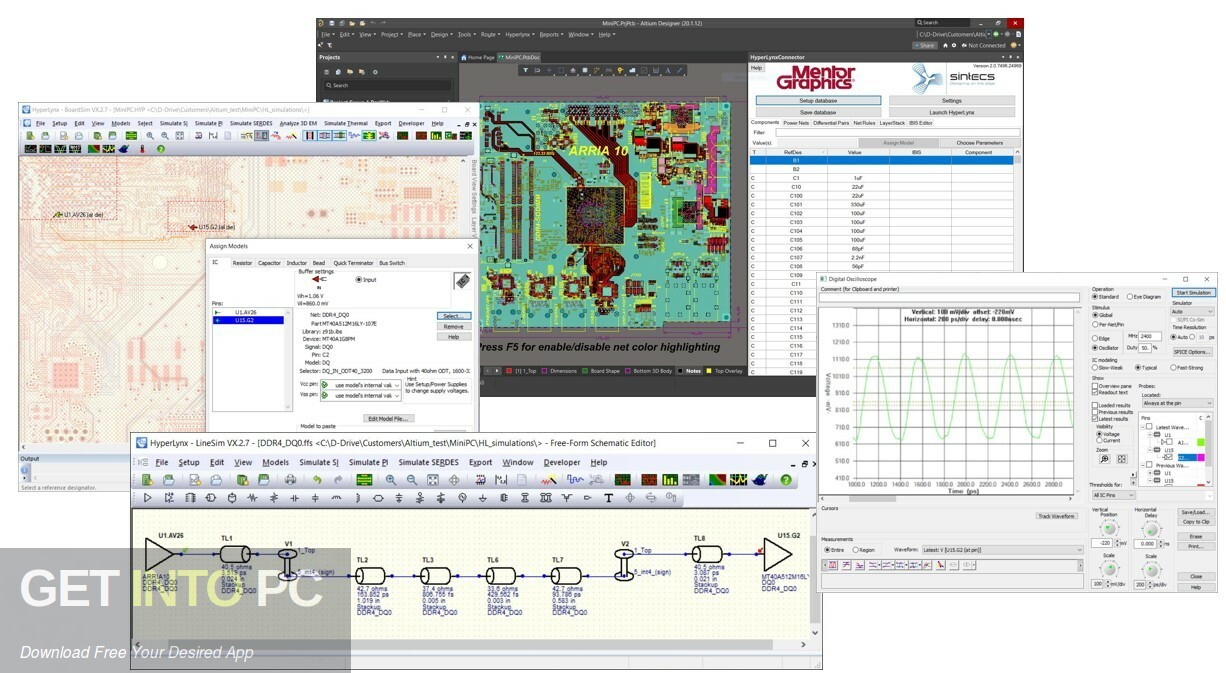Select the U15.G2 receiver triangle in schematic
The image size is (1226, 673).
coord(776,552)
